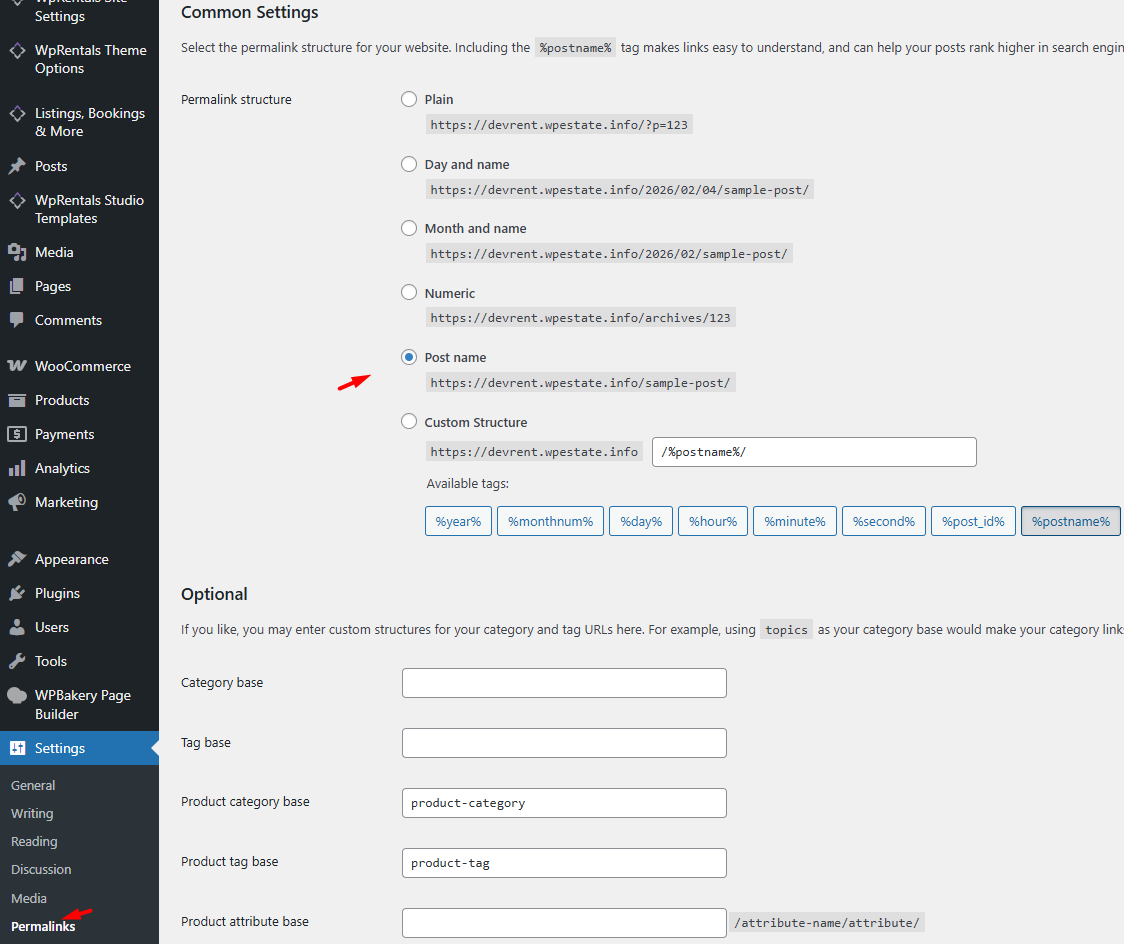
Task: Open the Users menu item
Action: (x=52, y=627)
